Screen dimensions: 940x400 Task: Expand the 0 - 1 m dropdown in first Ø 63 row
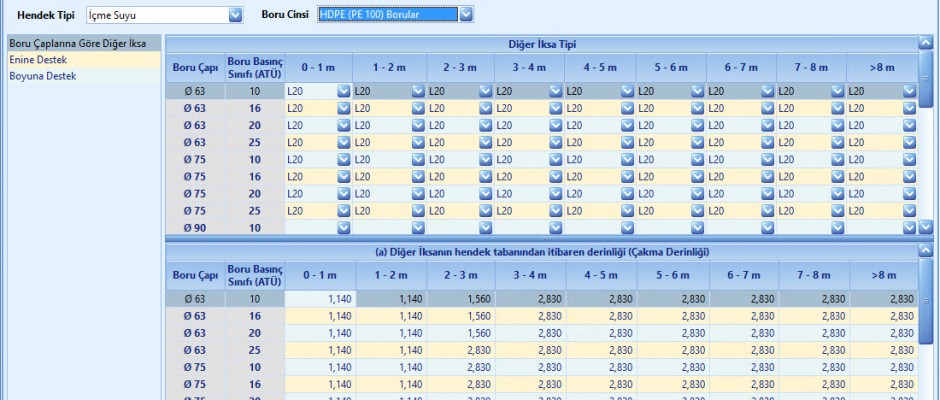(x=344, y=91)
